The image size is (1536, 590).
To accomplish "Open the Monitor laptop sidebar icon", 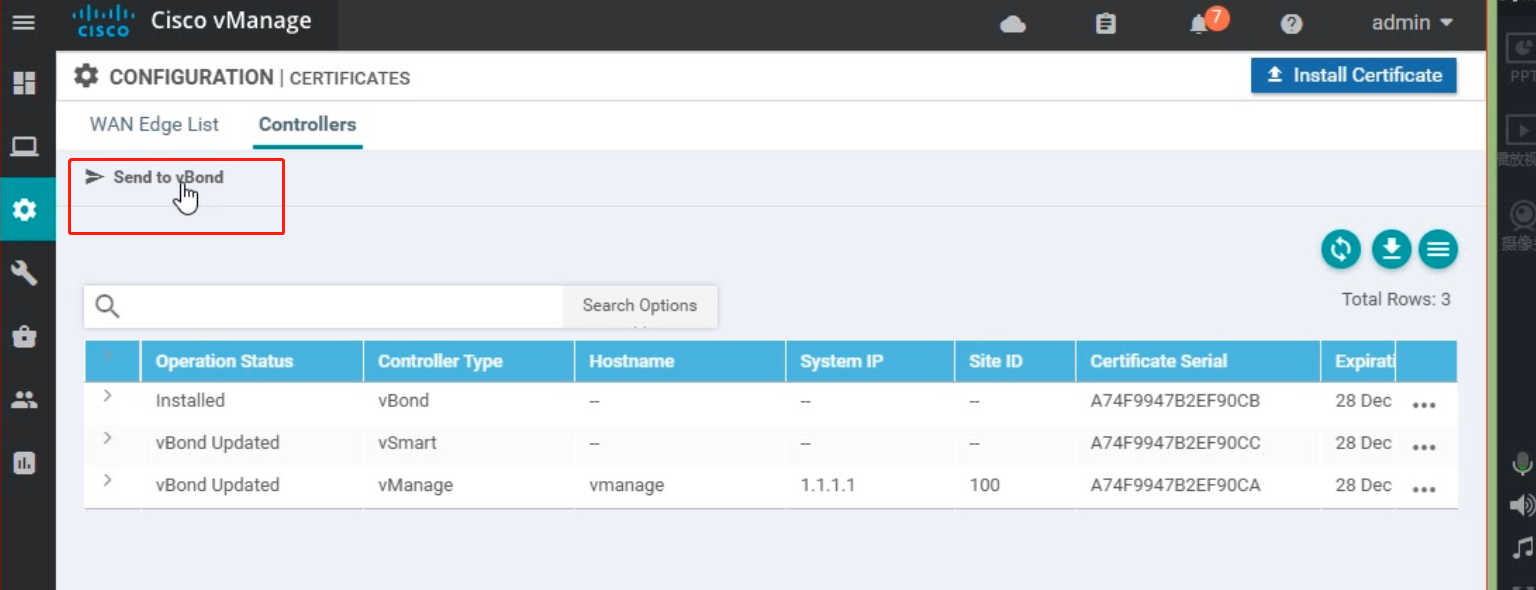I will (24, 147).
